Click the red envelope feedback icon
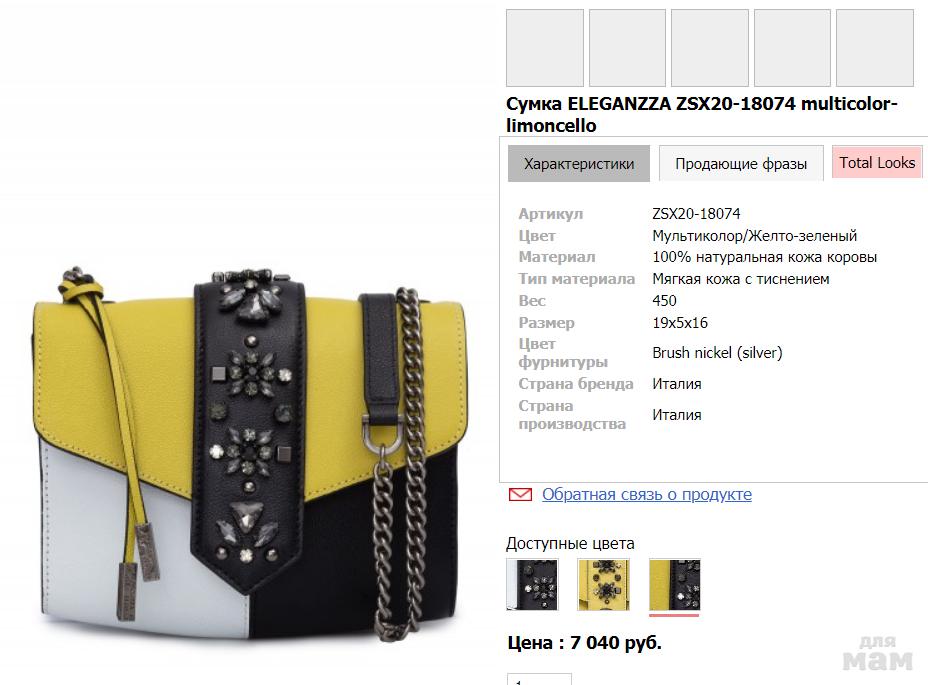 [x=520, y=494]
